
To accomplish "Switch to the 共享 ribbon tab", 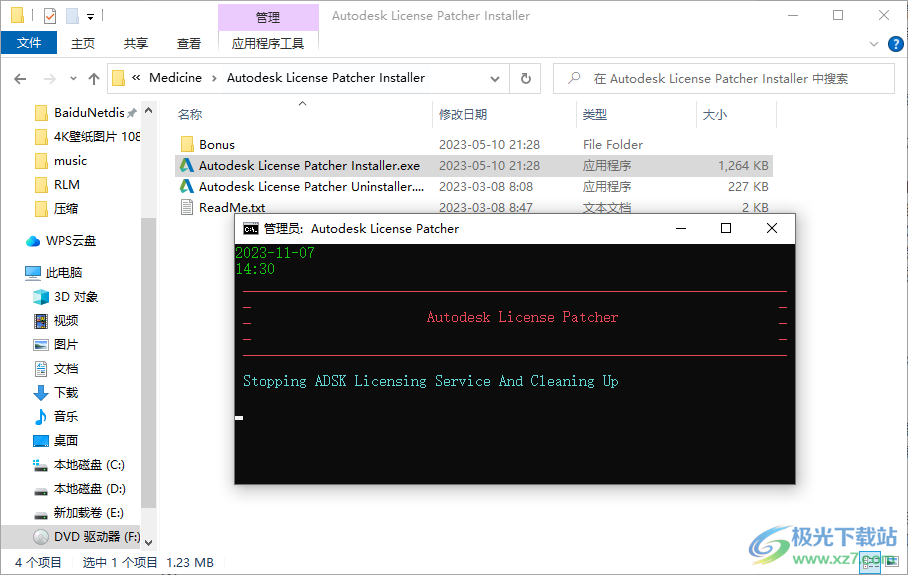I will (136, 43).
